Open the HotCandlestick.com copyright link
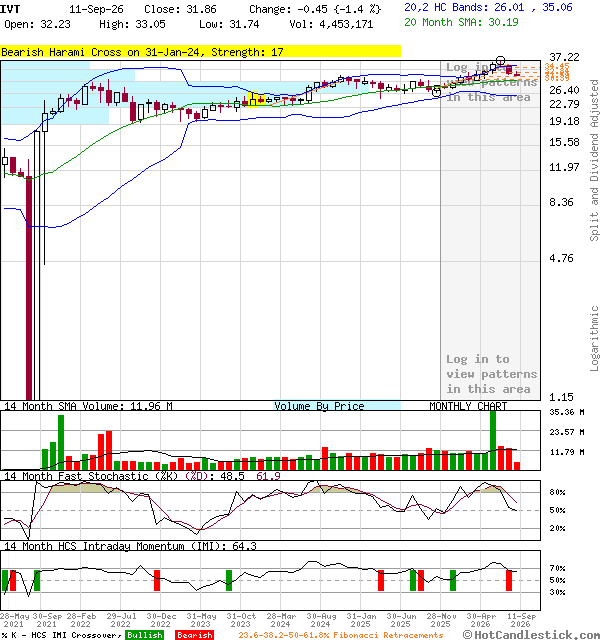This screenshot has width=600, height=640. tap(531, 635)
